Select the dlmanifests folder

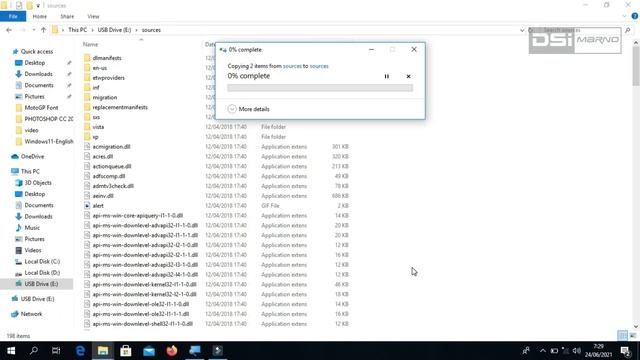tap(107, 58)
